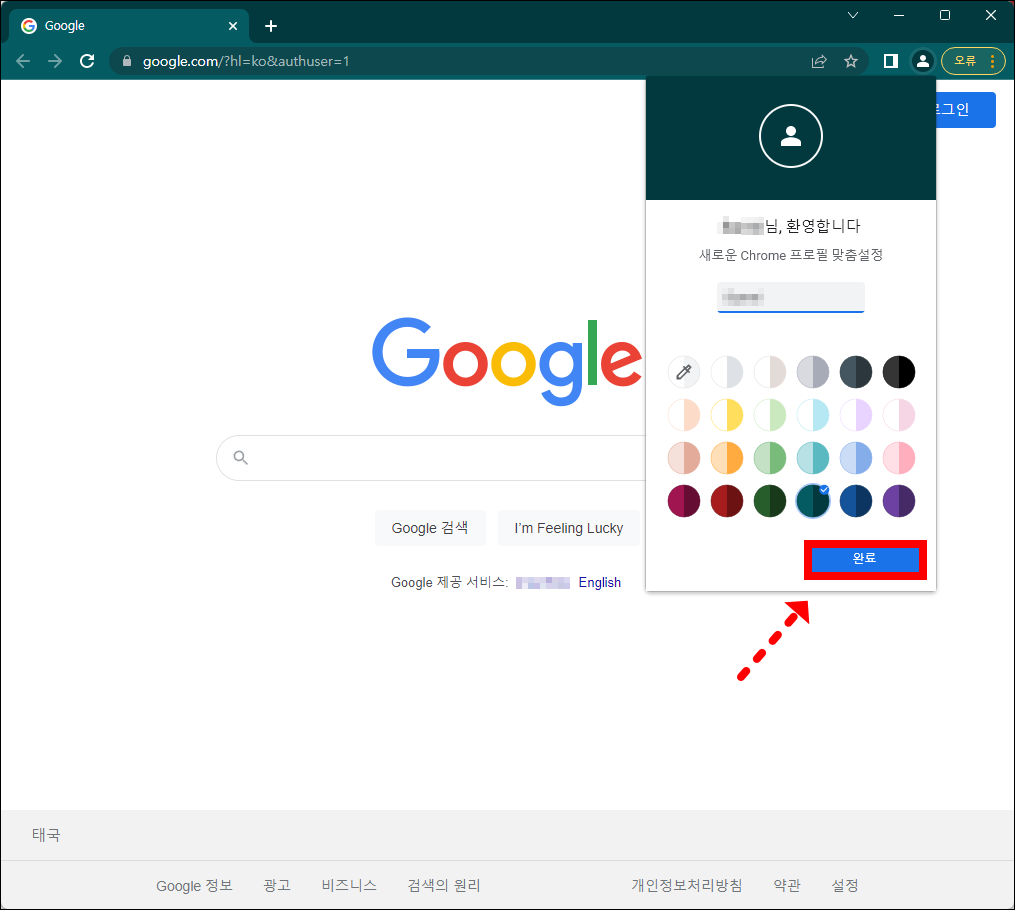Close the Google tab
The height and width of the screenshot is (910, 1015).
click(x=233, y=26)
